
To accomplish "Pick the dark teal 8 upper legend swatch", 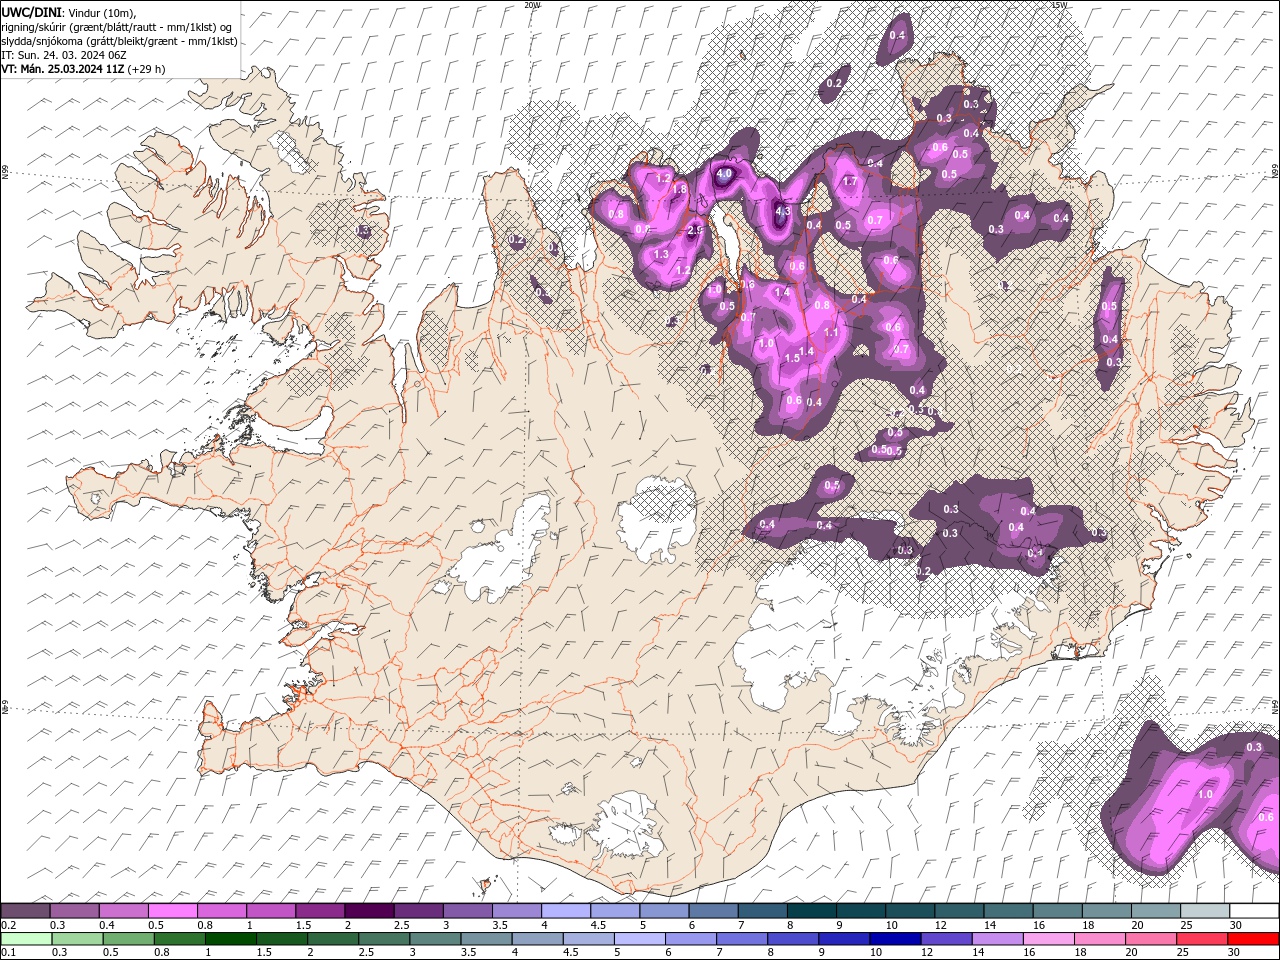I will click(x=810, y=911).
